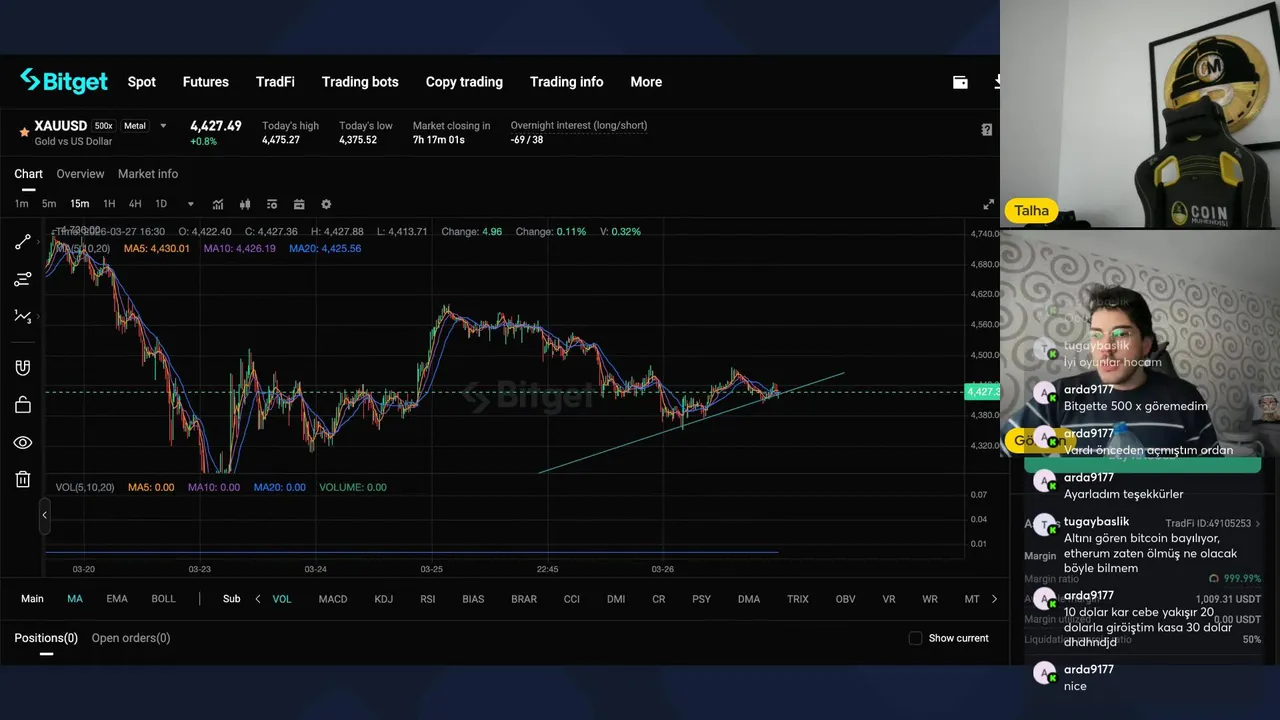Open Trading bots menu
Viewport: 1280px width, 720px height.
tap(360, 82)
